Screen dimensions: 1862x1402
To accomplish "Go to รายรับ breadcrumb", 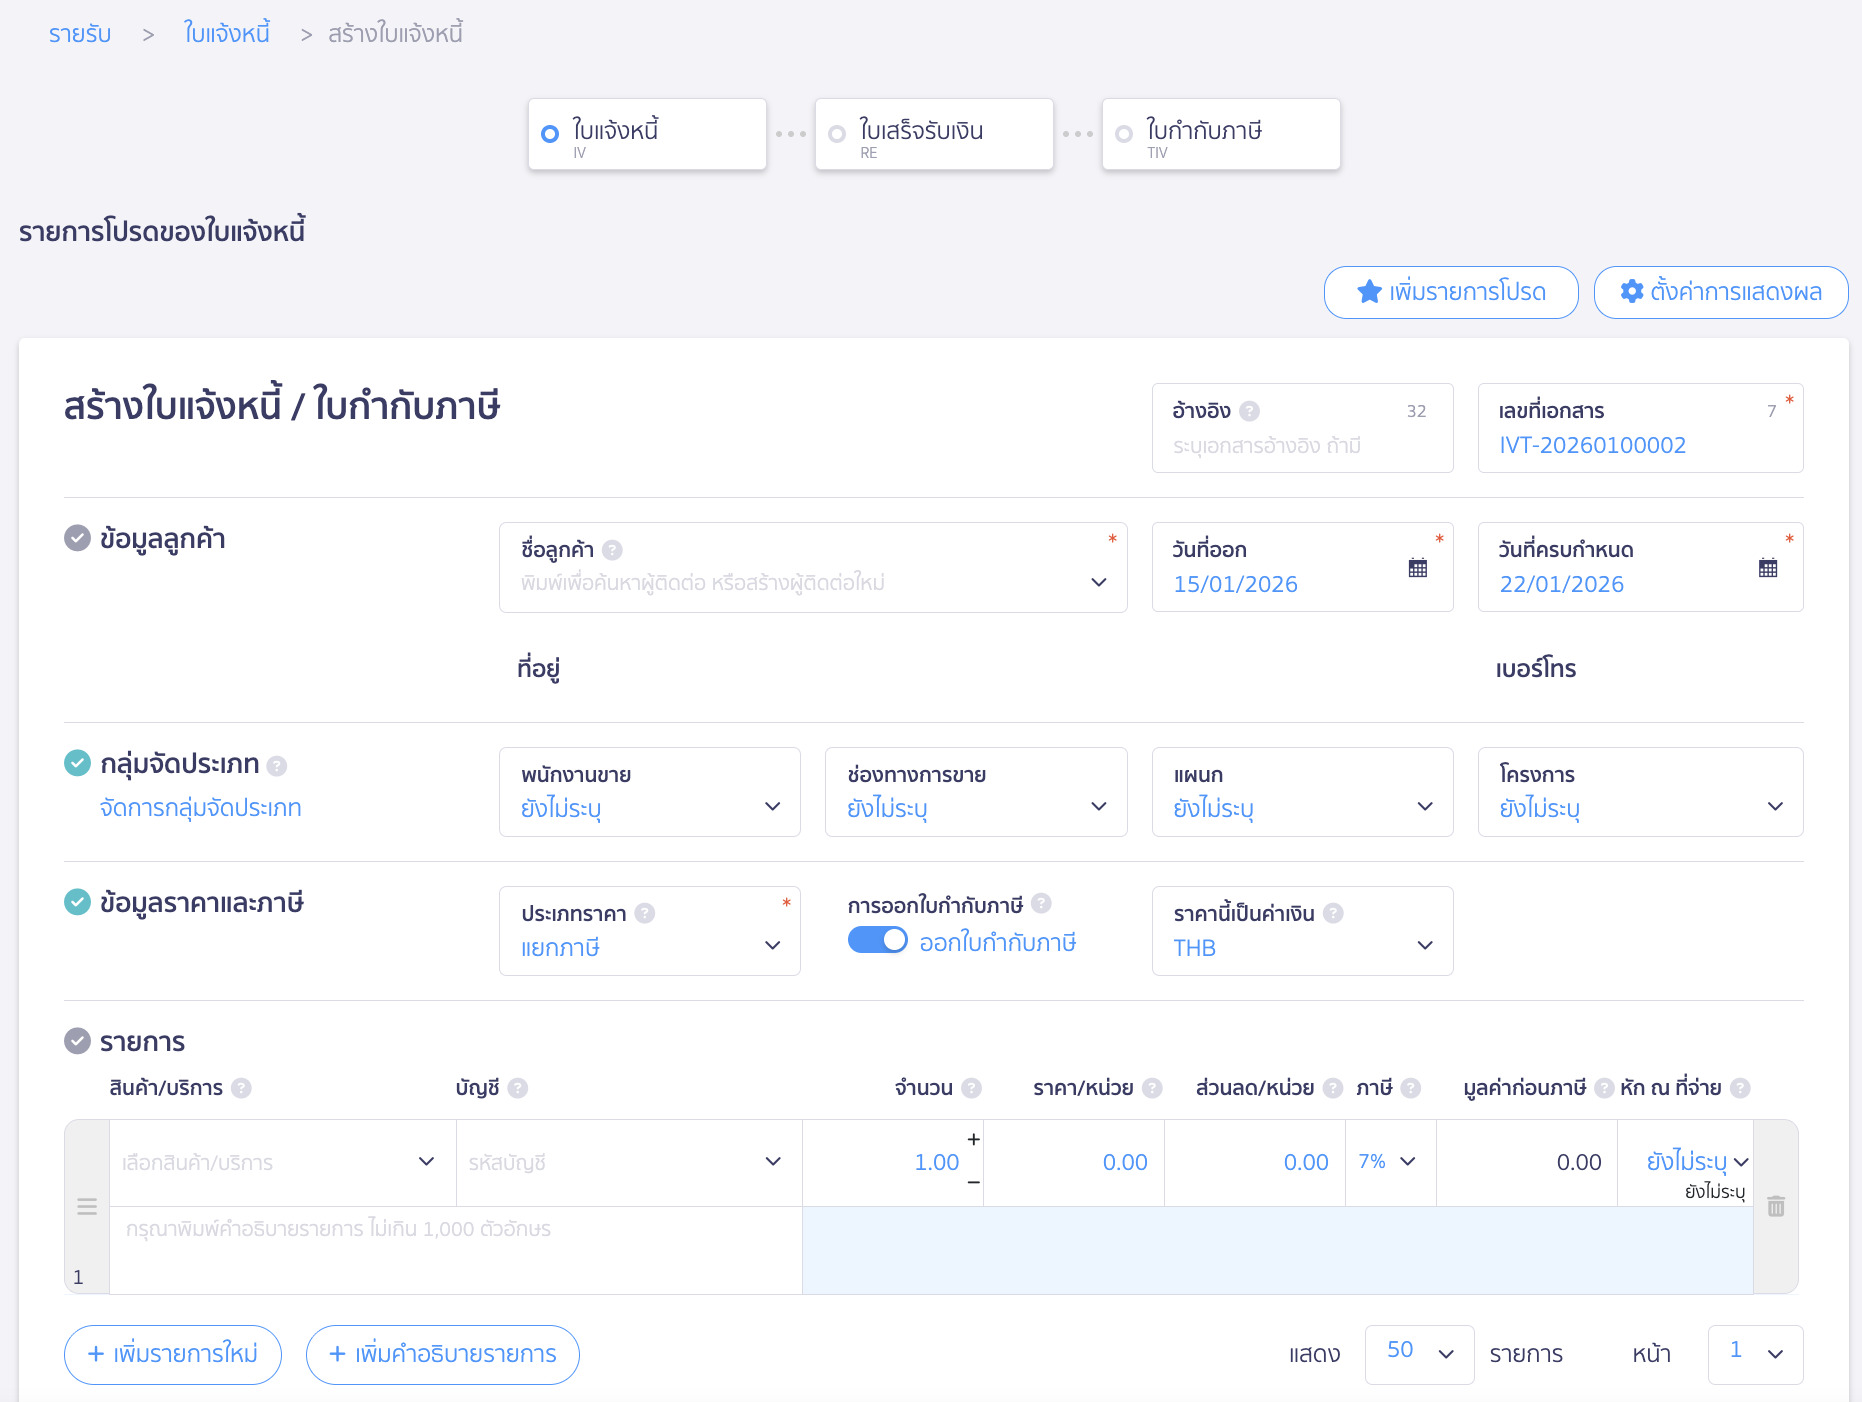I will [x=80, y=34].
